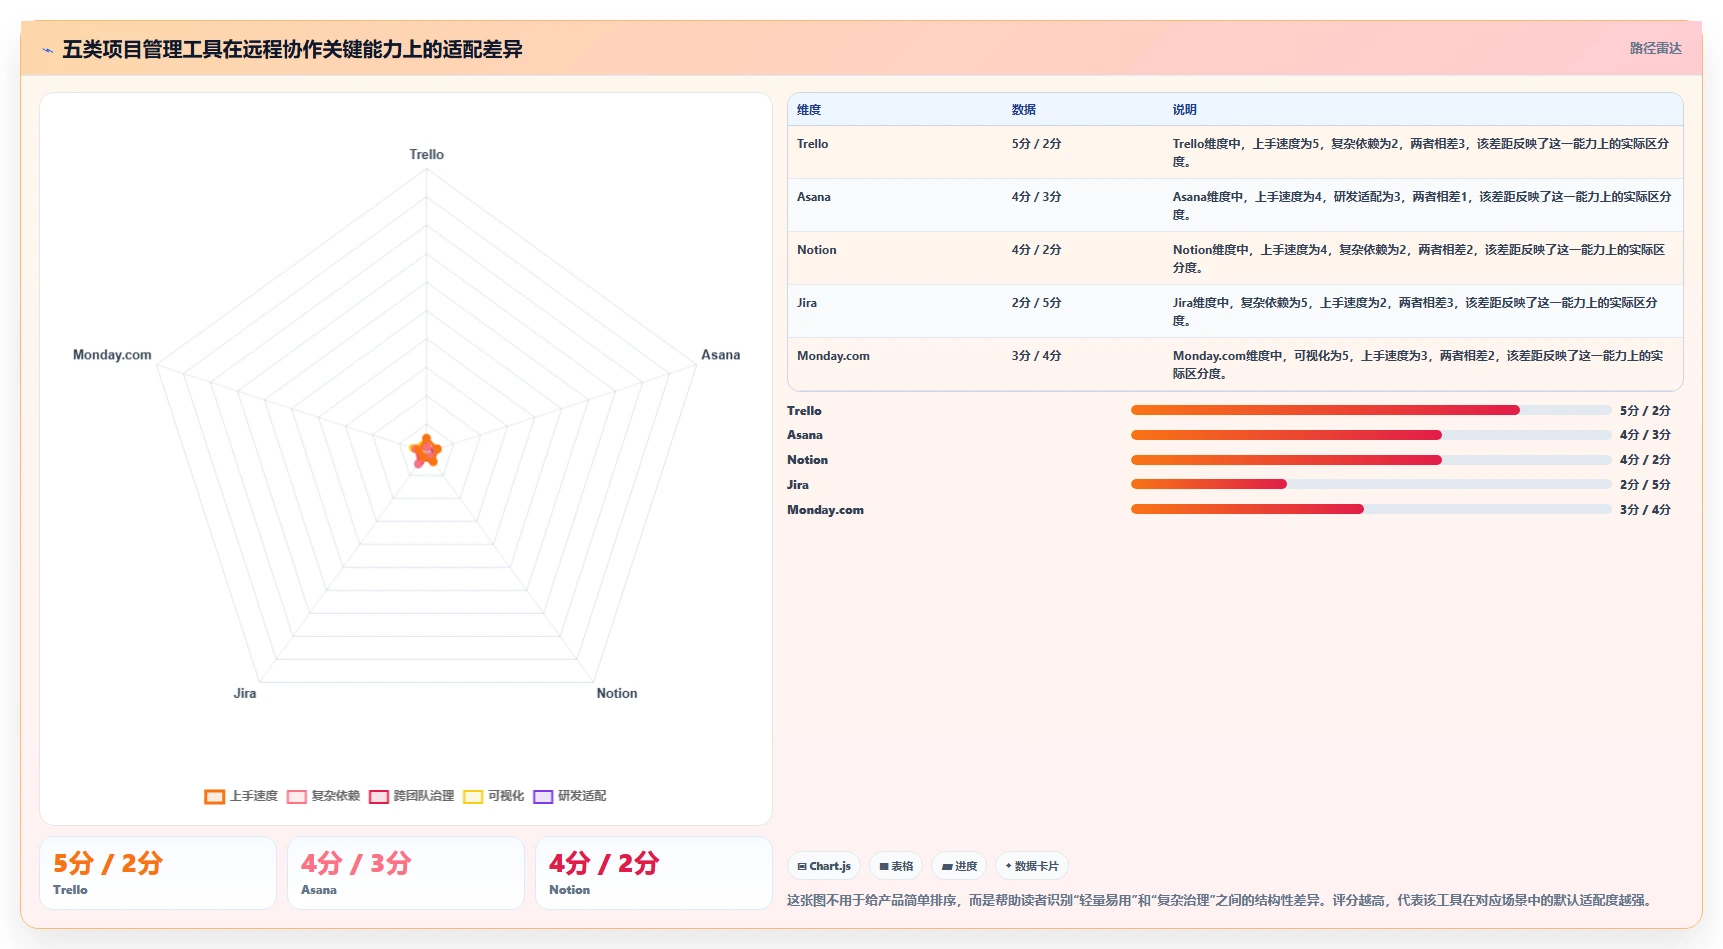
Task: Click the dashboard title 五类项目管理工具 heading
Action: [x=292, y=49]
